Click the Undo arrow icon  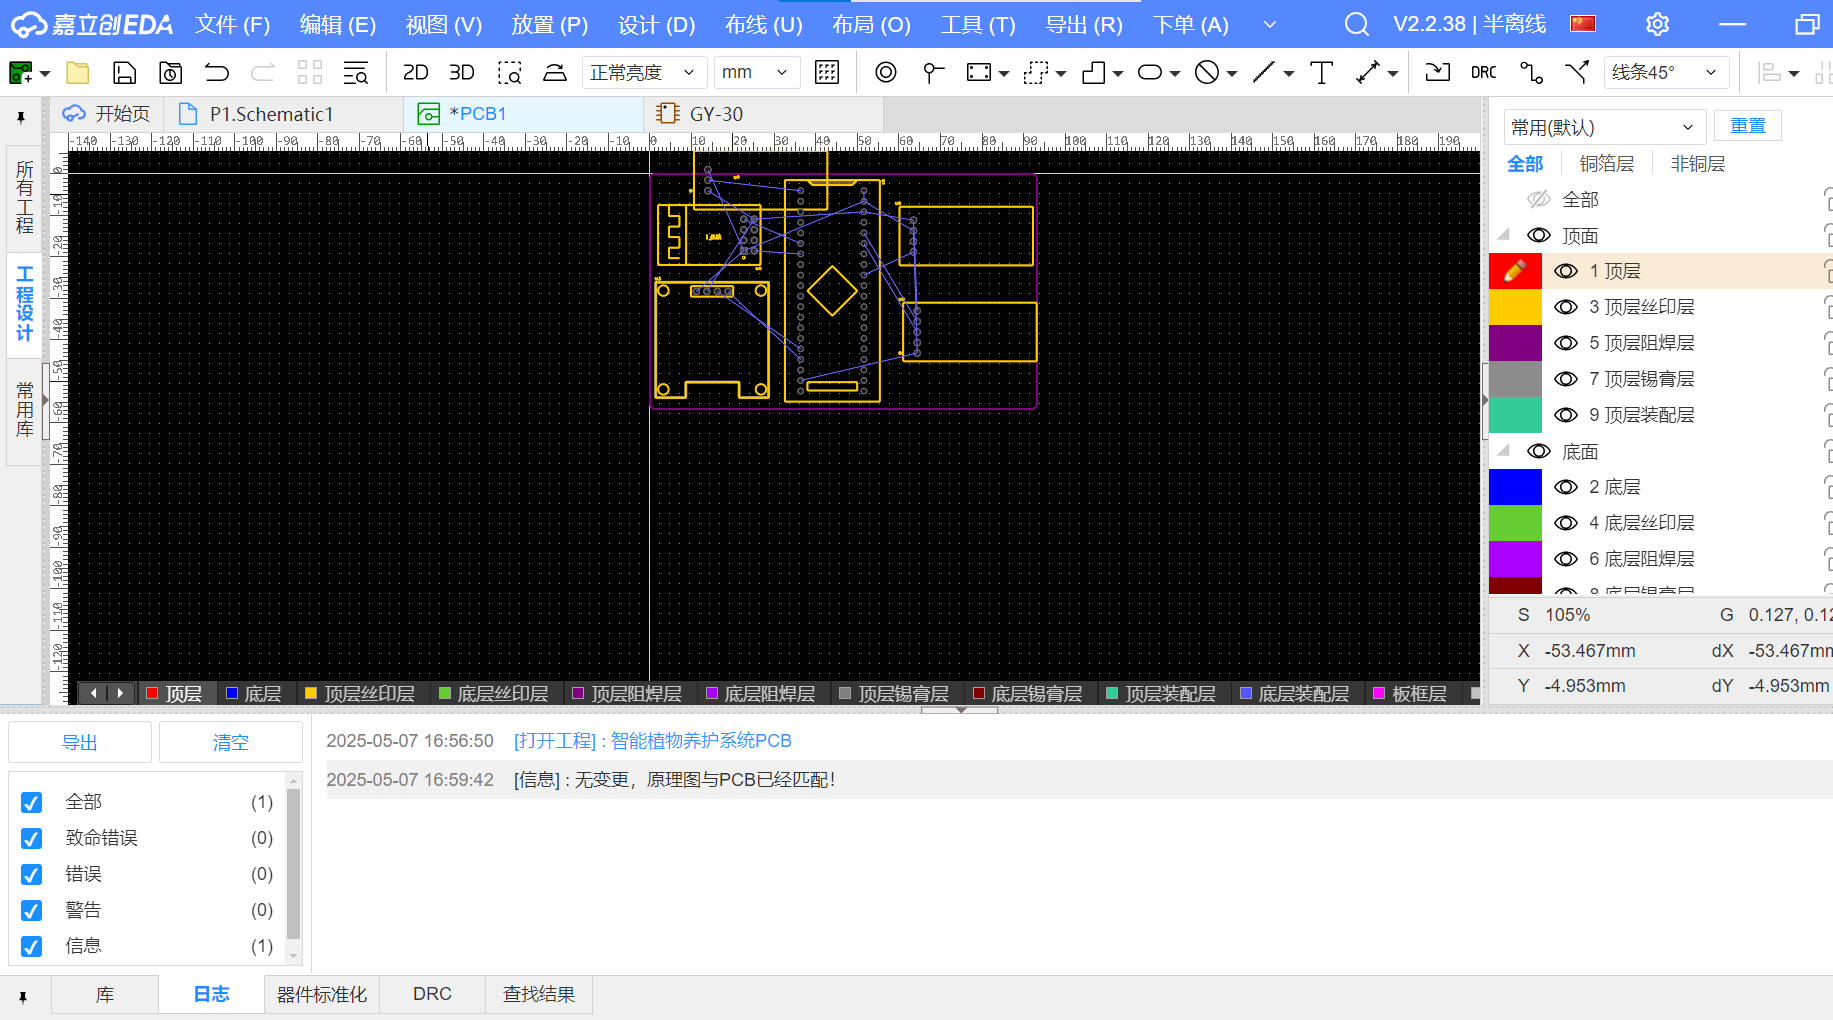[216, 72]
